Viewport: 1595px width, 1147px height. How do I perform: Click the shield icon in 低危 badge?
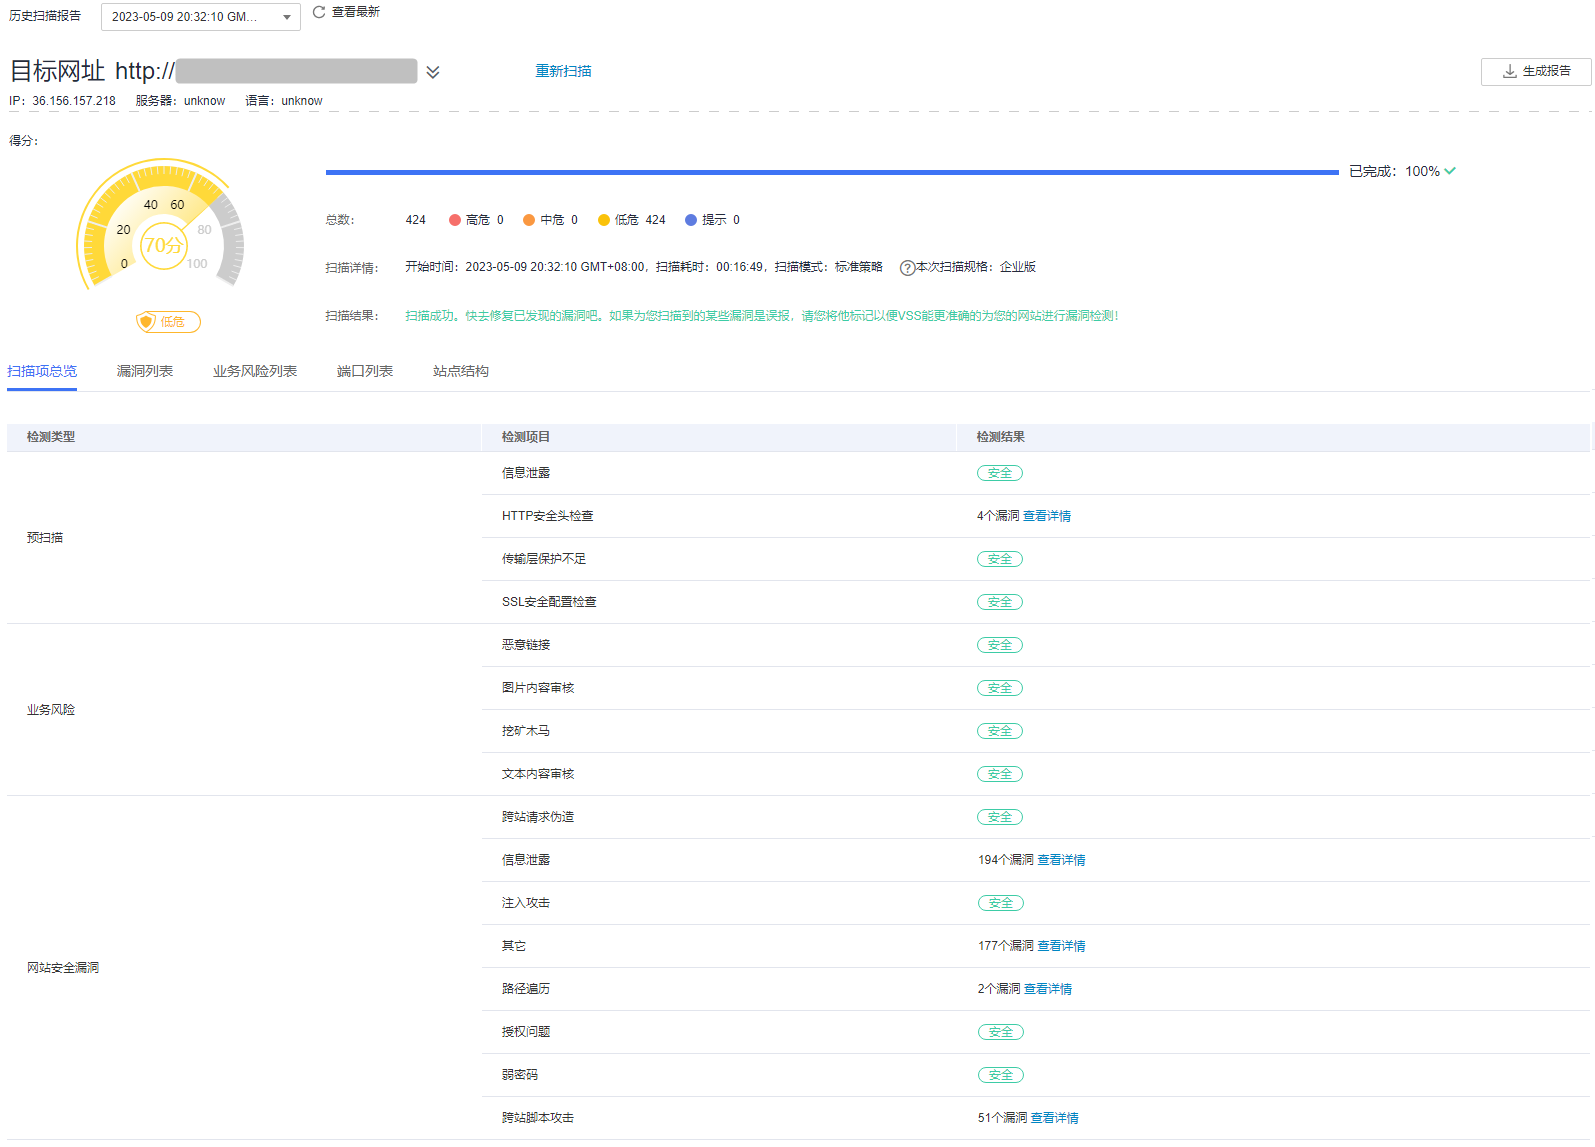point(147,322)
